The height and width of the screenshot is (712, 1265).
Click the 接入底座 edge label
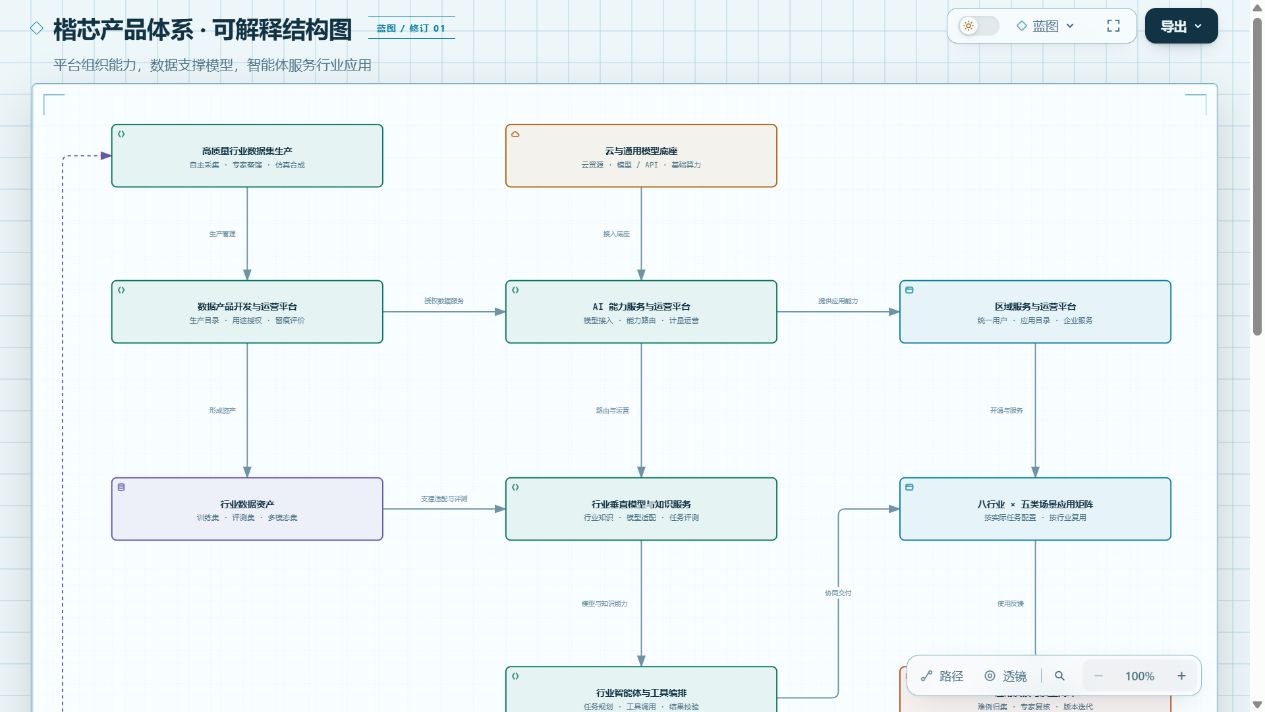[x=616, y=233]
